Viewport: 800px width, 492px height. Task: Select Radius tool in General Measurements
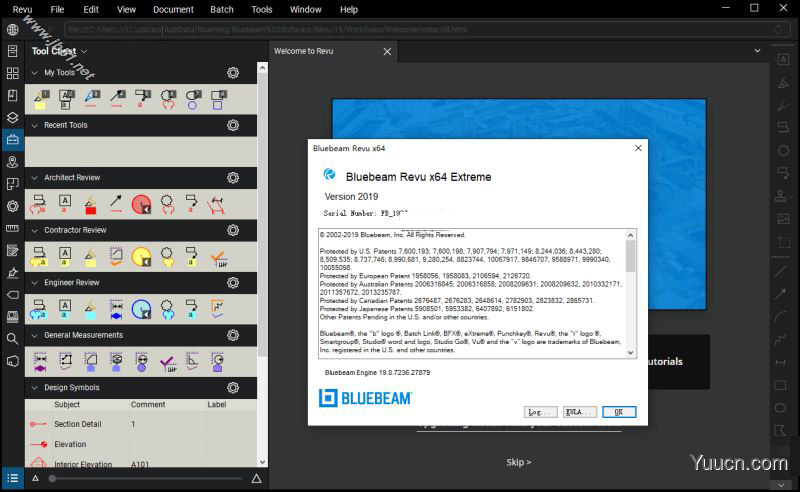(218, 361)
